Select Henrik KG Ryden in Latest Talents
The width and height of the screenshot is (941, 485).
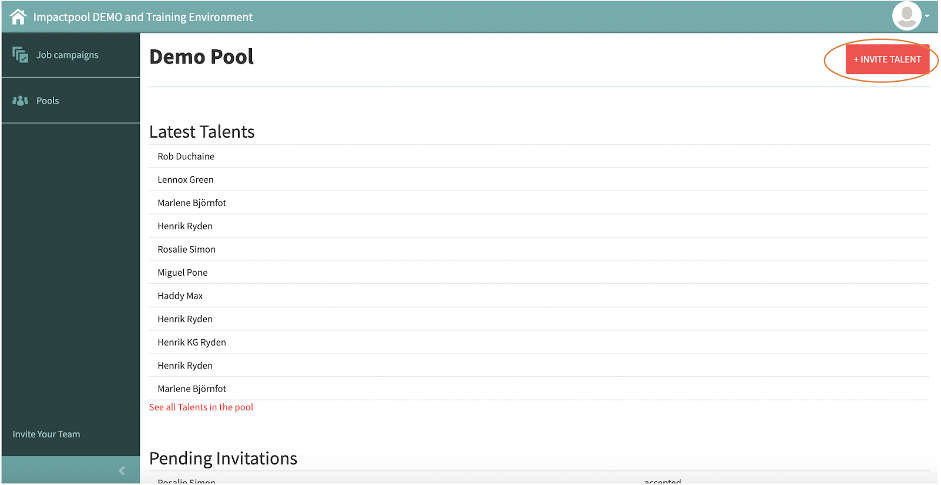pos(191,342)
